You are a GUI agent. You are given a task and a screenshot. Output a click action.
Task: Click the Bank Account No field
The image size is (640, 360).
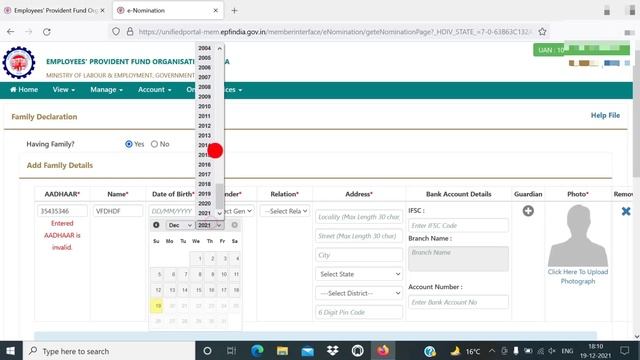click(458, 302)
